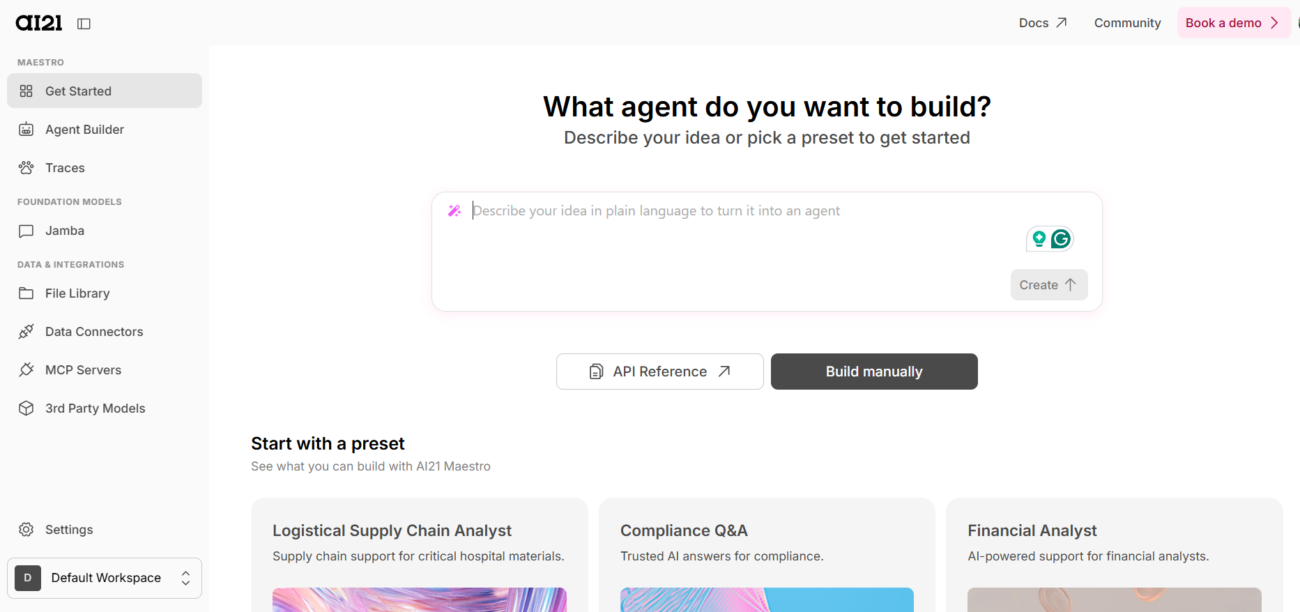This screenshot has height=612, width=1300.
Task: Select the Traces icon in sidebar
Action: 26,168
